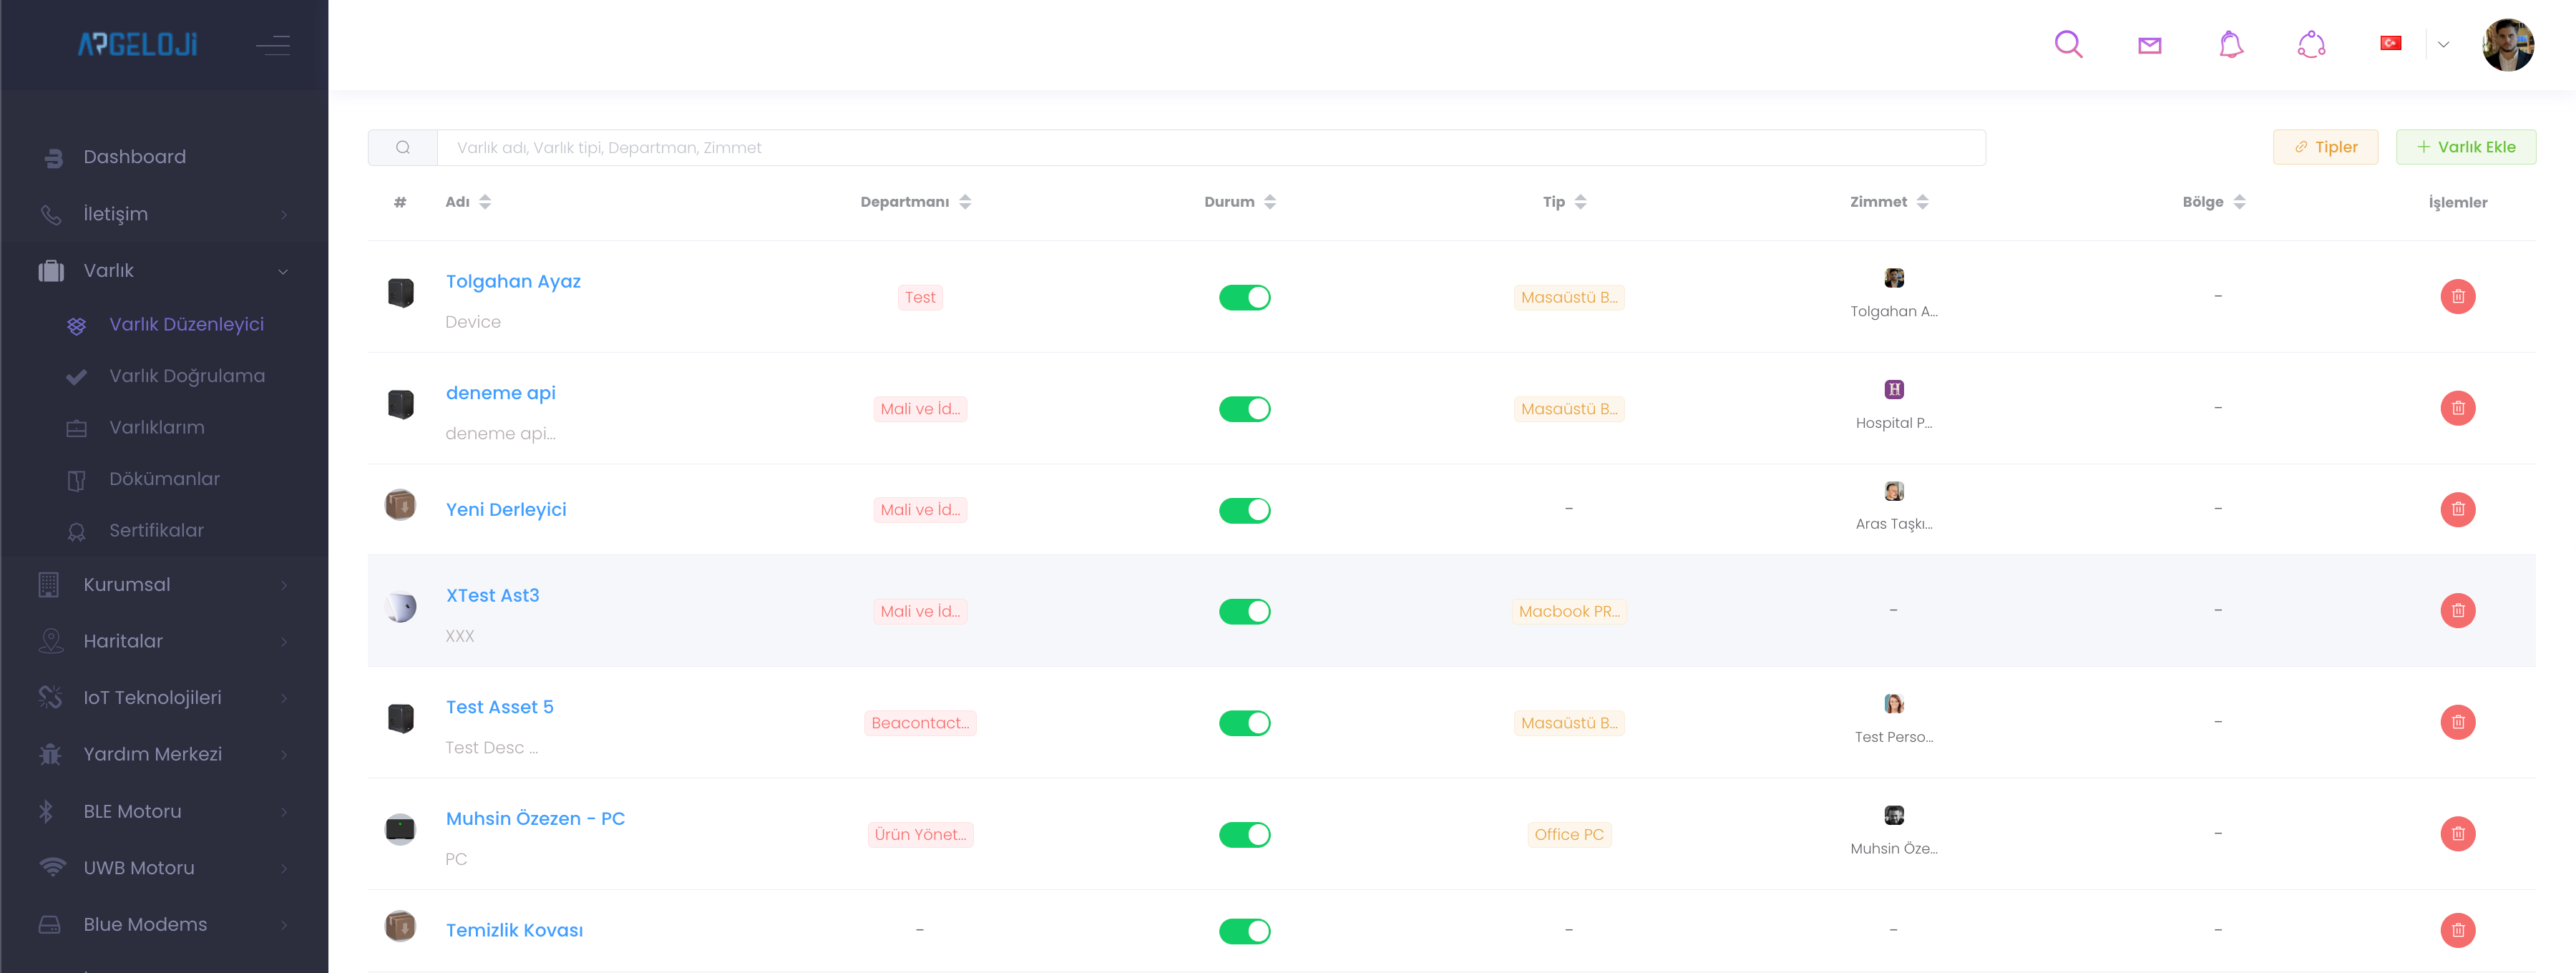This screenshot has width=2576, height=973.
Task: Click the hamburger menu collapse icon
Action: tap(272, 45)
